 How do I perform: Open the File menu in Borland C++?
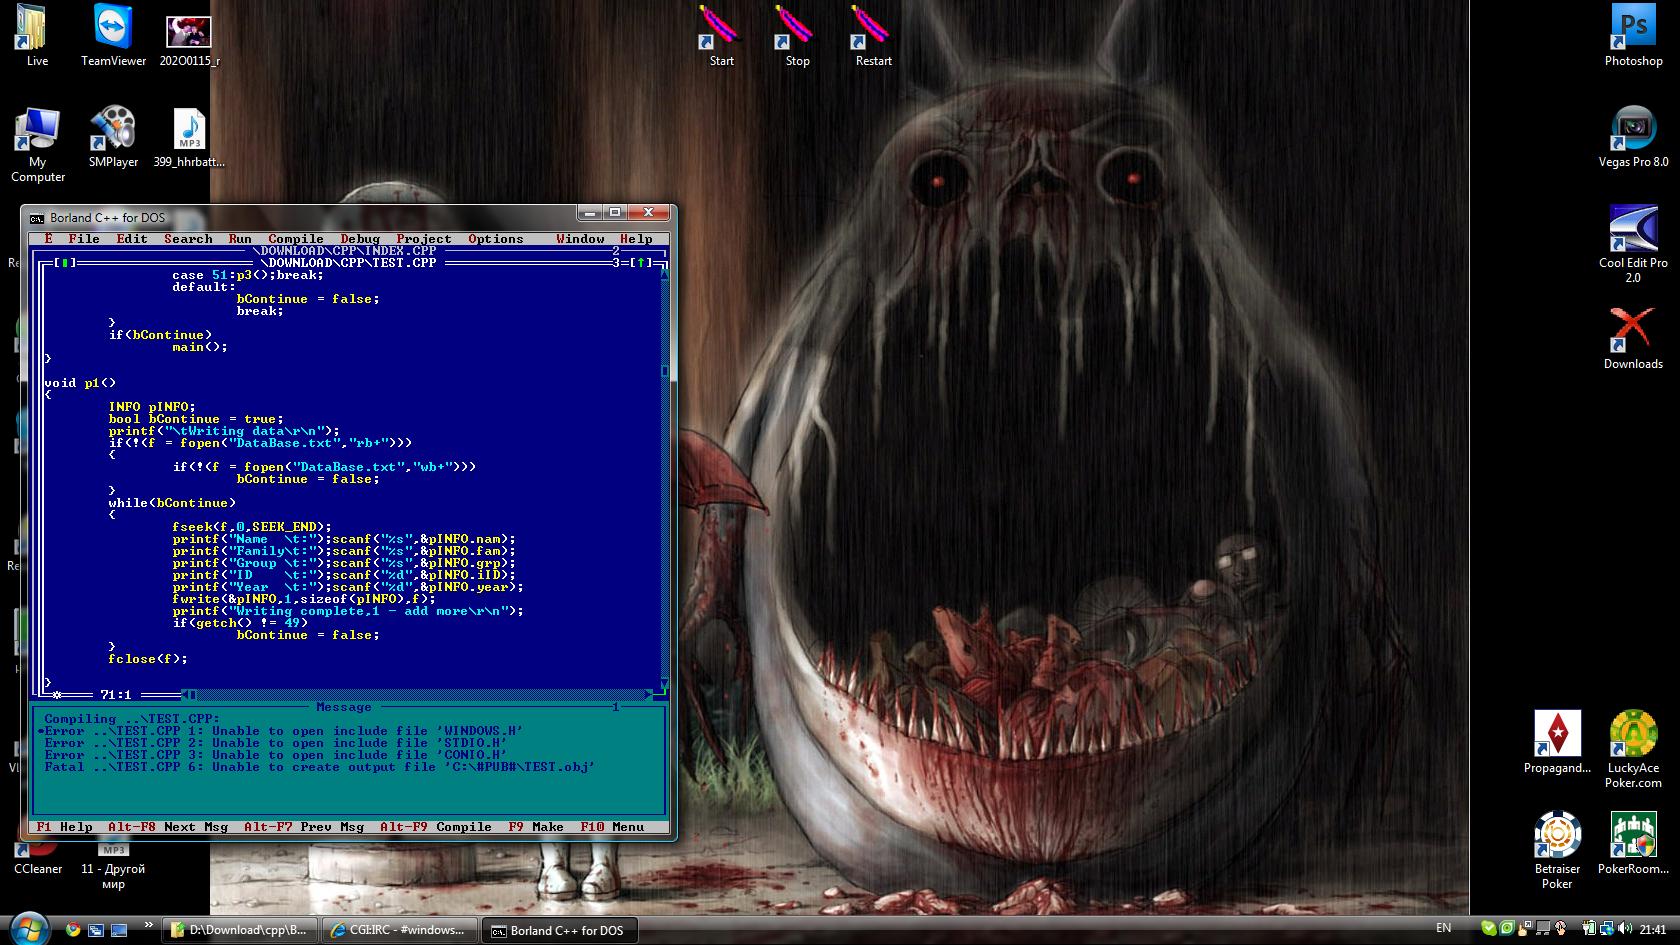[x=84, y=239]
